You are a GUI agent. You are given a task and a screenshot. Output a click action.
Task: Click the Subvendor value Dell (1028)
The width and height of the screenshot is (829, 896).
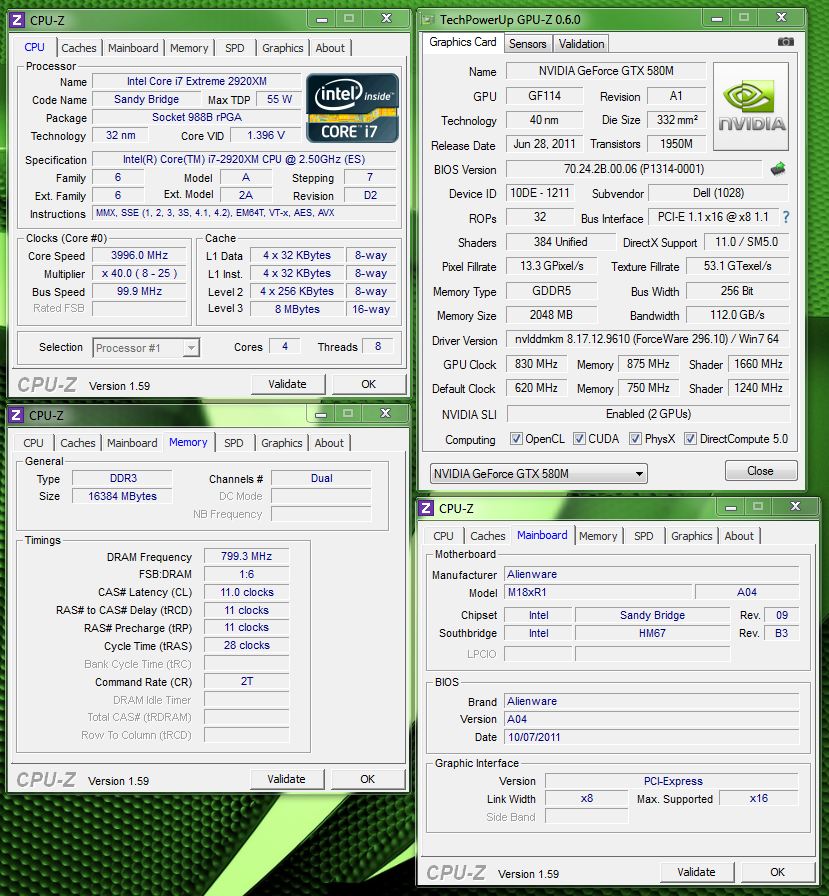tap(719, 193)
